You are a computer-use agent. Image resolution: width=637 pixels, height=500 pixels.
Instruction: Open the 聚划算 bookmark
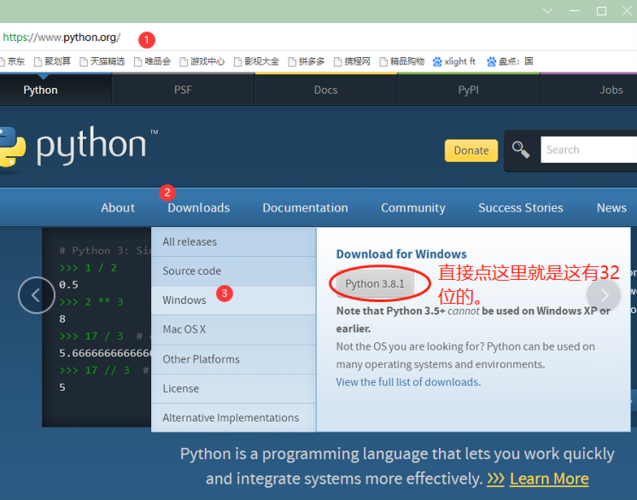pos(52,61)
